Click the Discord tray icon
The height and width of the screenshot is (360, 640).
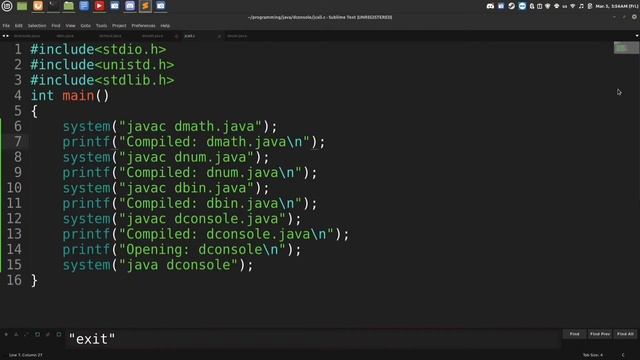click(490, 6)
